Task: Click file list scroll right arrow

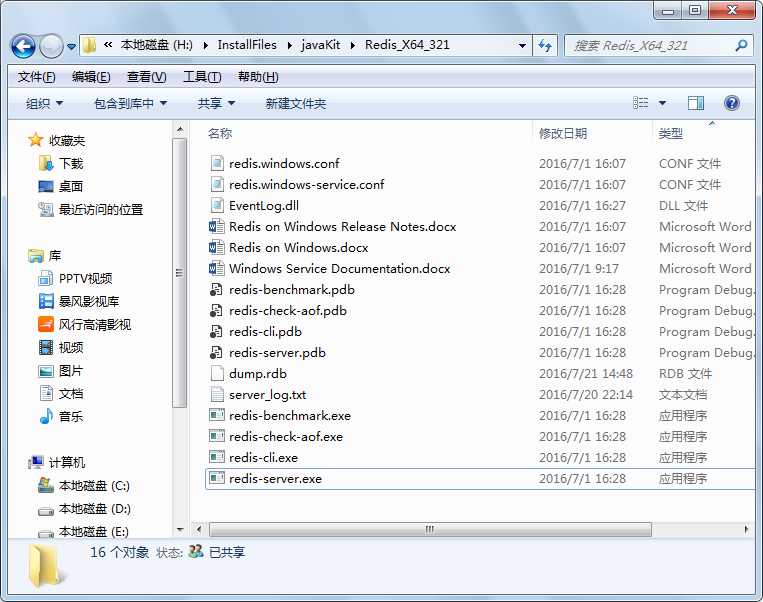Action: coord(747,529)
